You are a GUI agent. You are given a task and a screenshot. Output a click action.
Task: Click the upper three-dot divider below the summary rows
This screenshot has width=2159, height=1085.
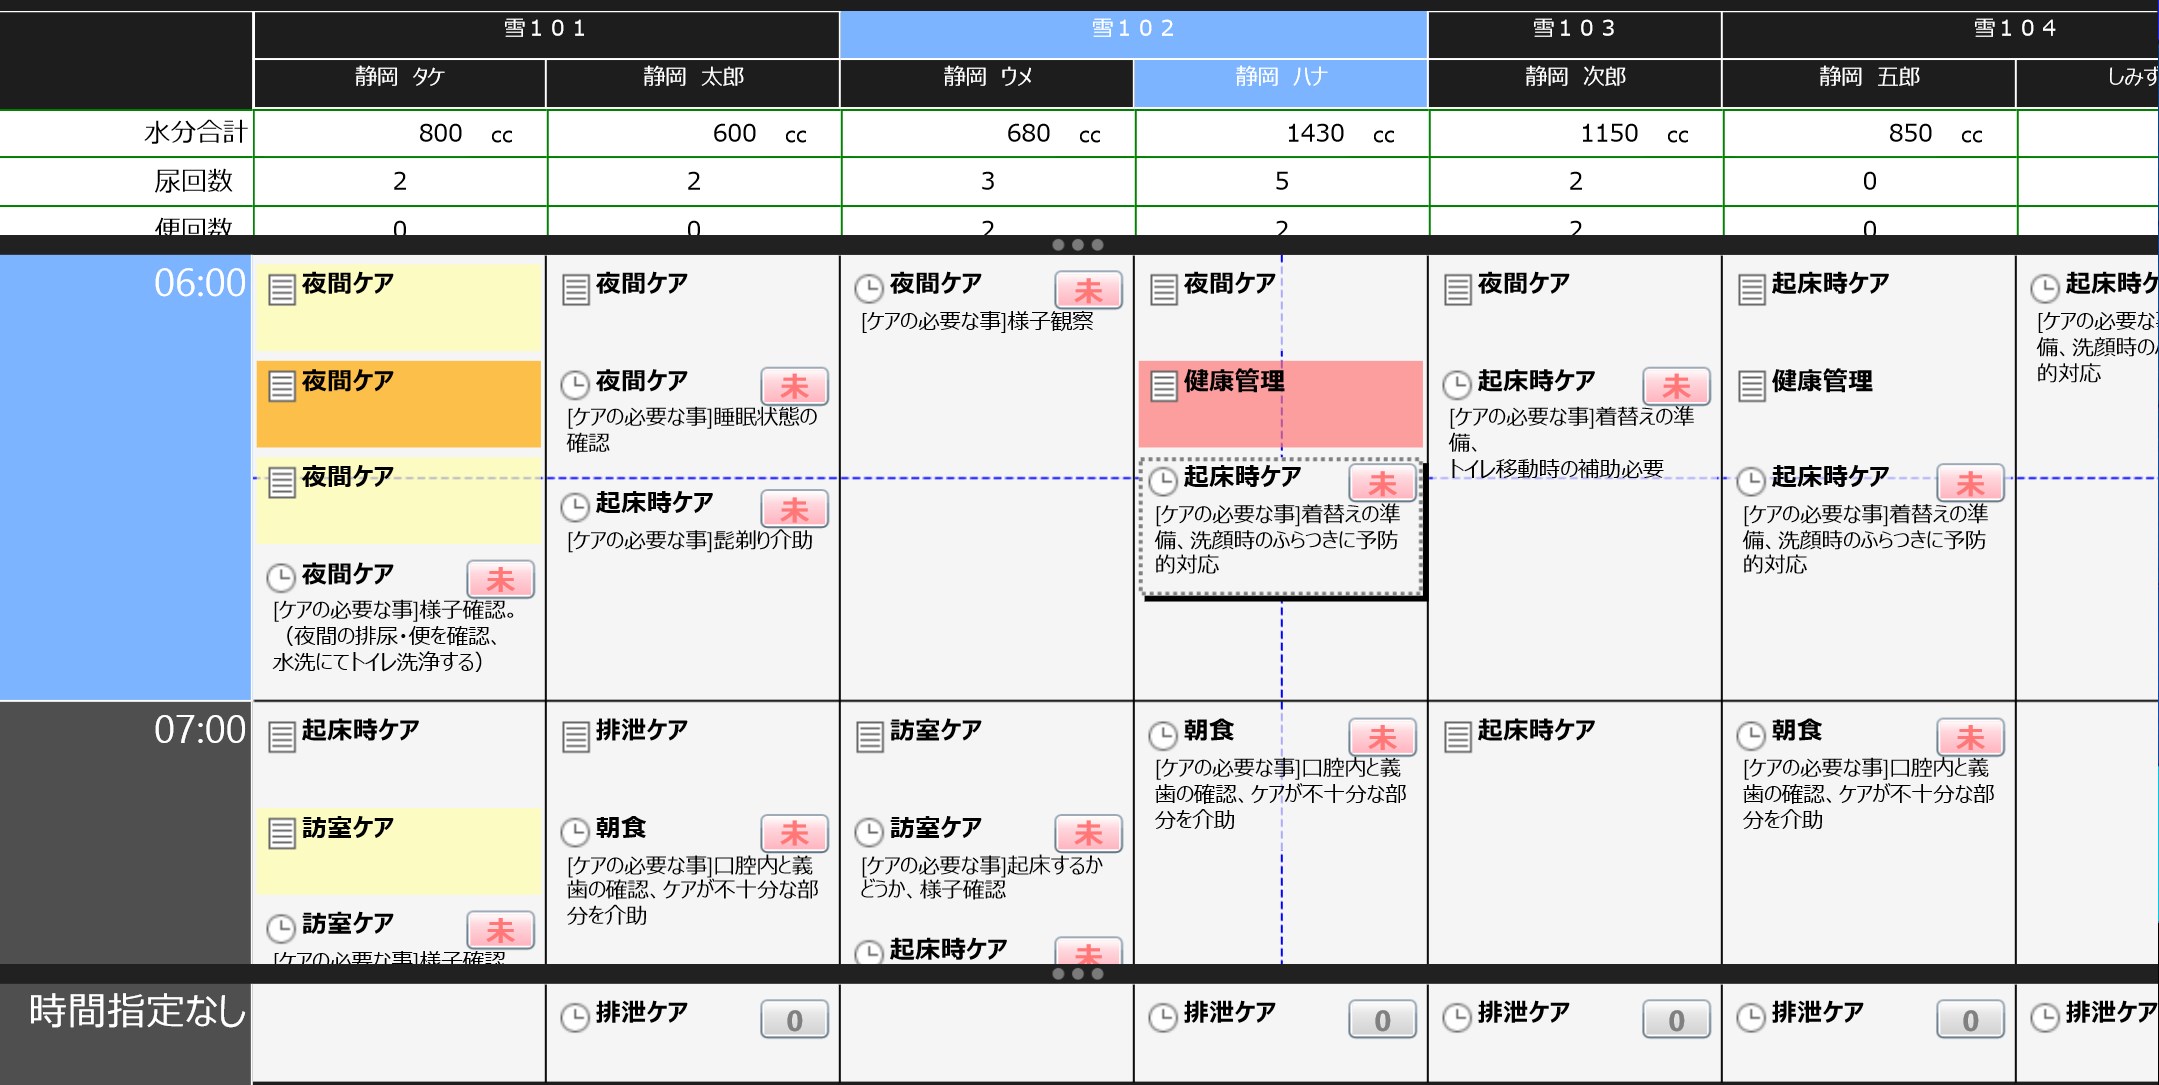click(x=1077, y=245)
